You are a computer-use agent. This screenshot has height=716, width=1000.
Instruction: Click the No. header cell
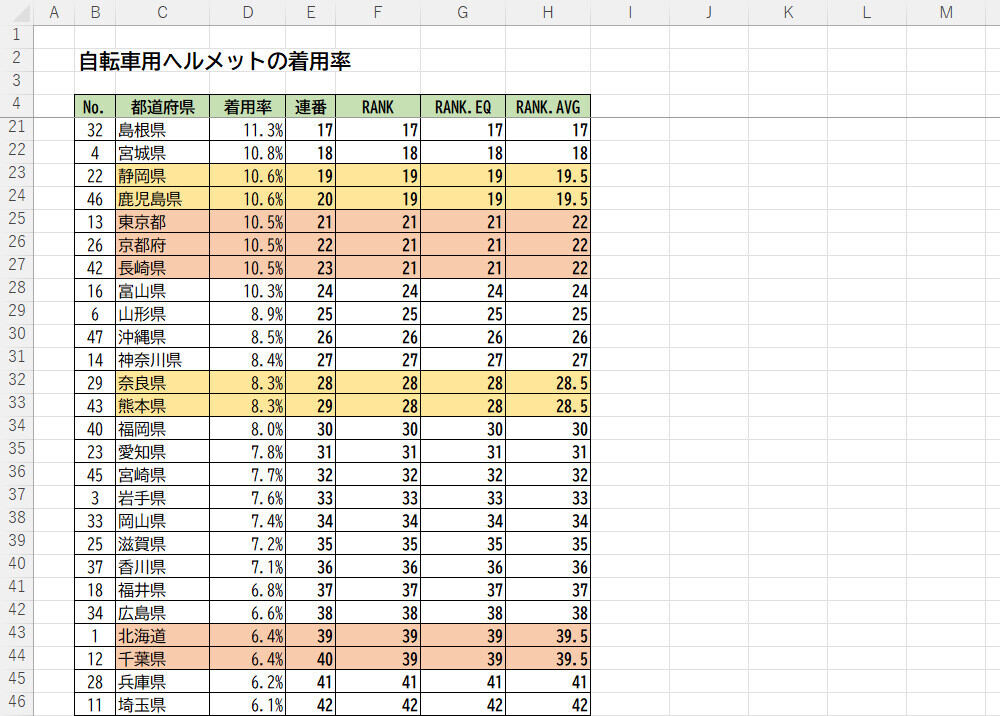[x=94, y=107]
